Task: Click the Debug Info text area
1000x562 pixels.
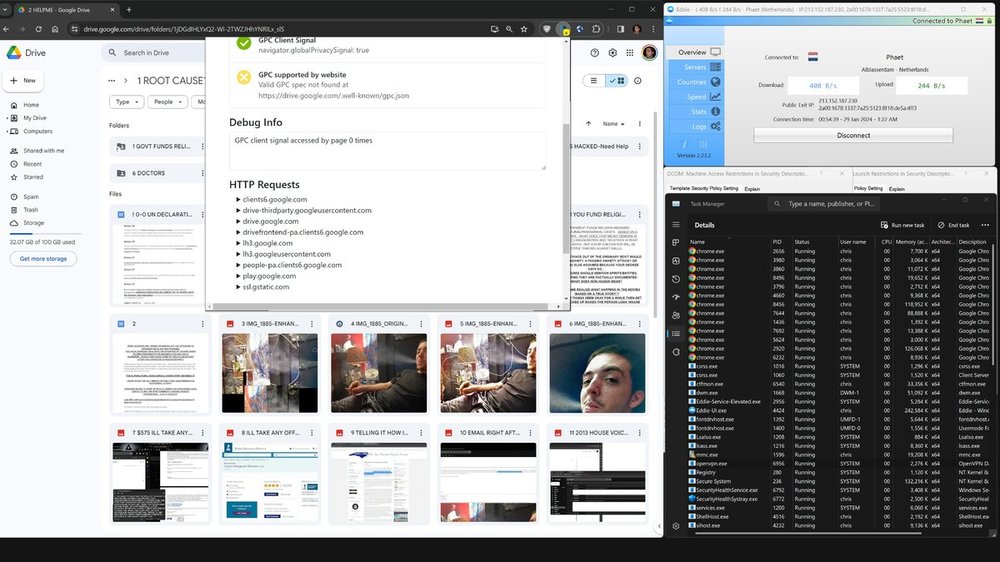Action: (387, 151)
